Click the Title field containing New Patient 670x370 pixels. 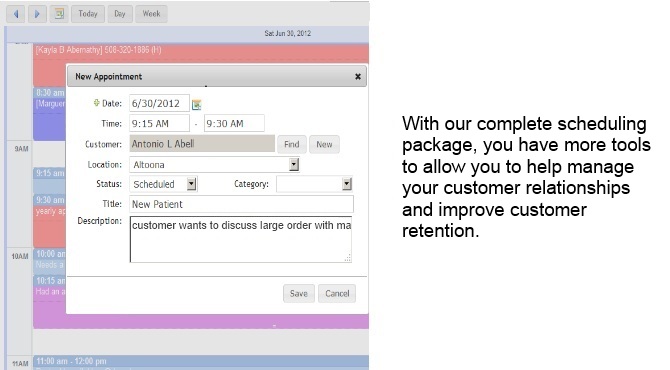(x=241, y=204)
